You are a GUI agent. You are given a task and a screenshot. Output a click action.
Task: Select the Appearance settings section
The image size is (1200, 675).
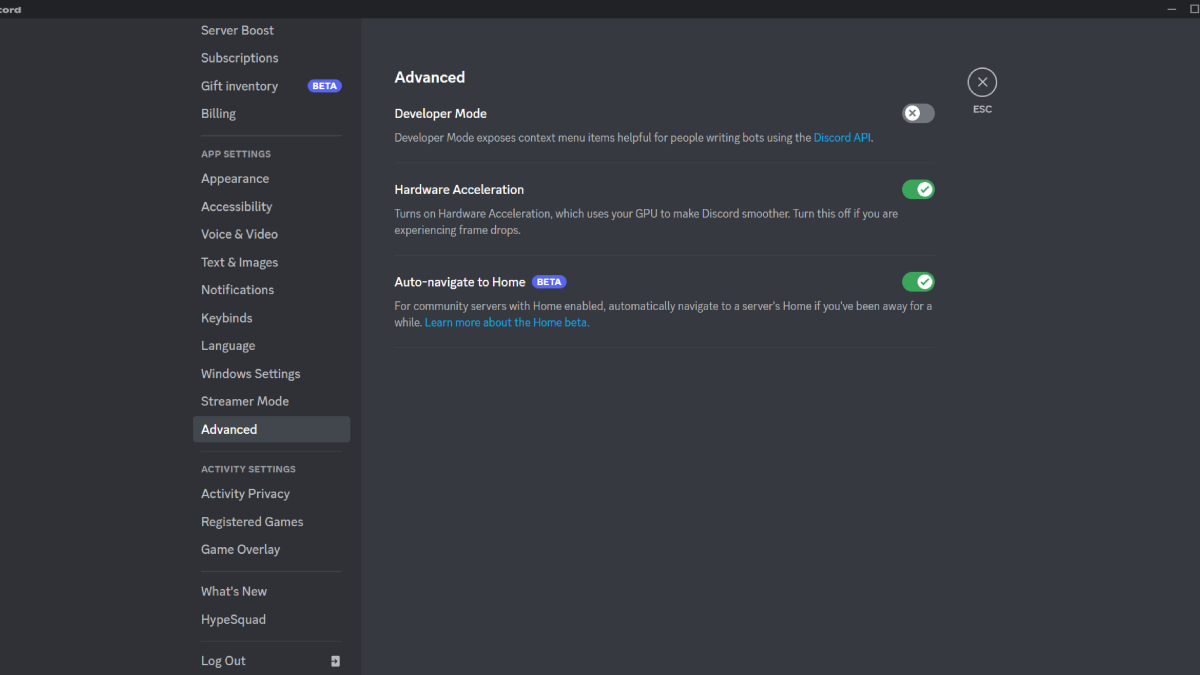pyautogui.click(x=235, y=178)
